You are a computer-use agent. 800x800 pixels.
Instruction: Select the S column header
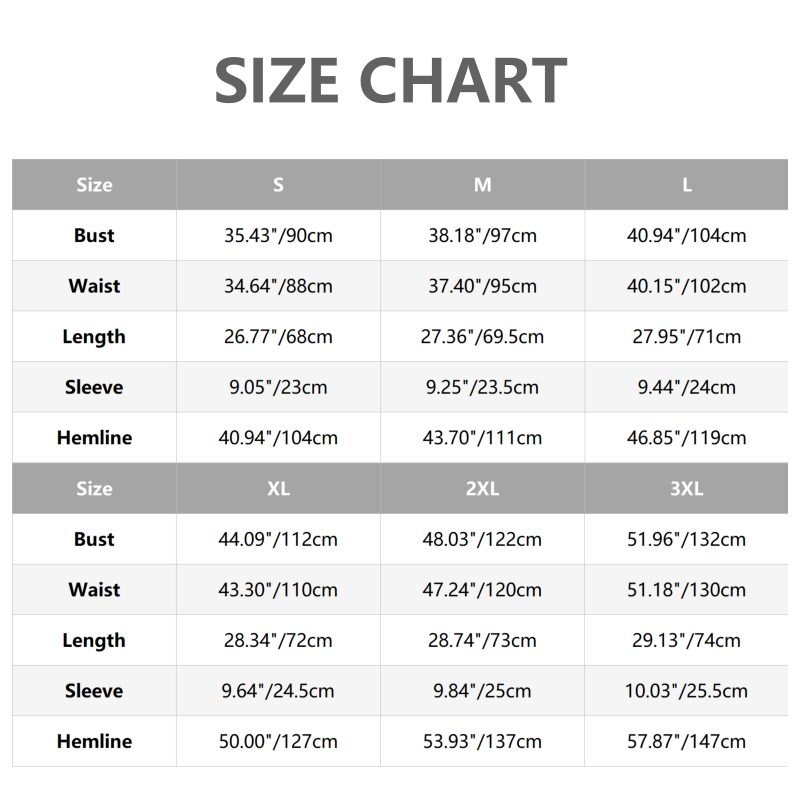[x=278, y=185]
